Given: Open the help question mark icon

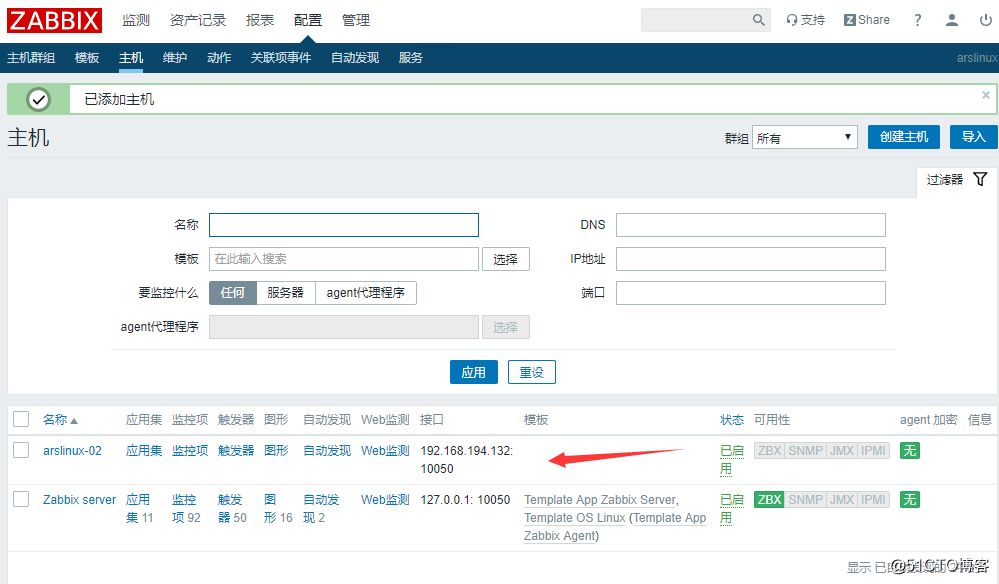Looking at the screenshot, I should (917, 20).
